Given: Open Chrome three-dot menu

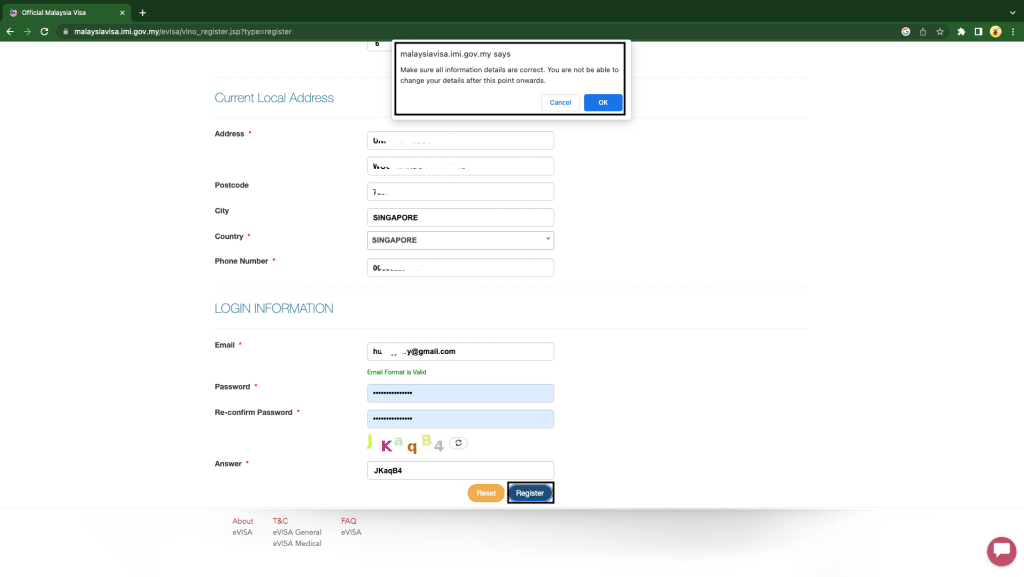Looking at the screenshot, I should (1013, 31).
